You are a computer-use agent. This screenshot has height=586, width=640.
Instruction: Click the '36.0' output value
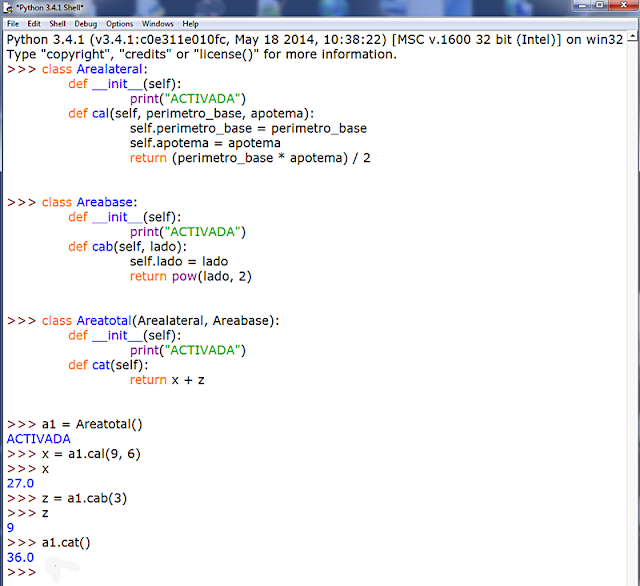tap(20, 557)
